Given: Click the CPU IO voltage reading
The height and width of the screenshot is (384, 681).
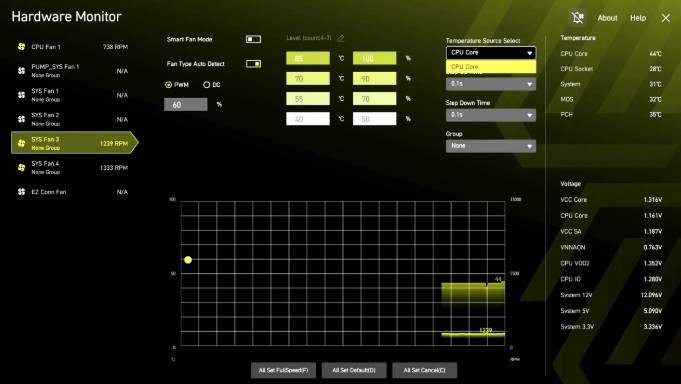Looking at the screenshot, I should [653, 279].
